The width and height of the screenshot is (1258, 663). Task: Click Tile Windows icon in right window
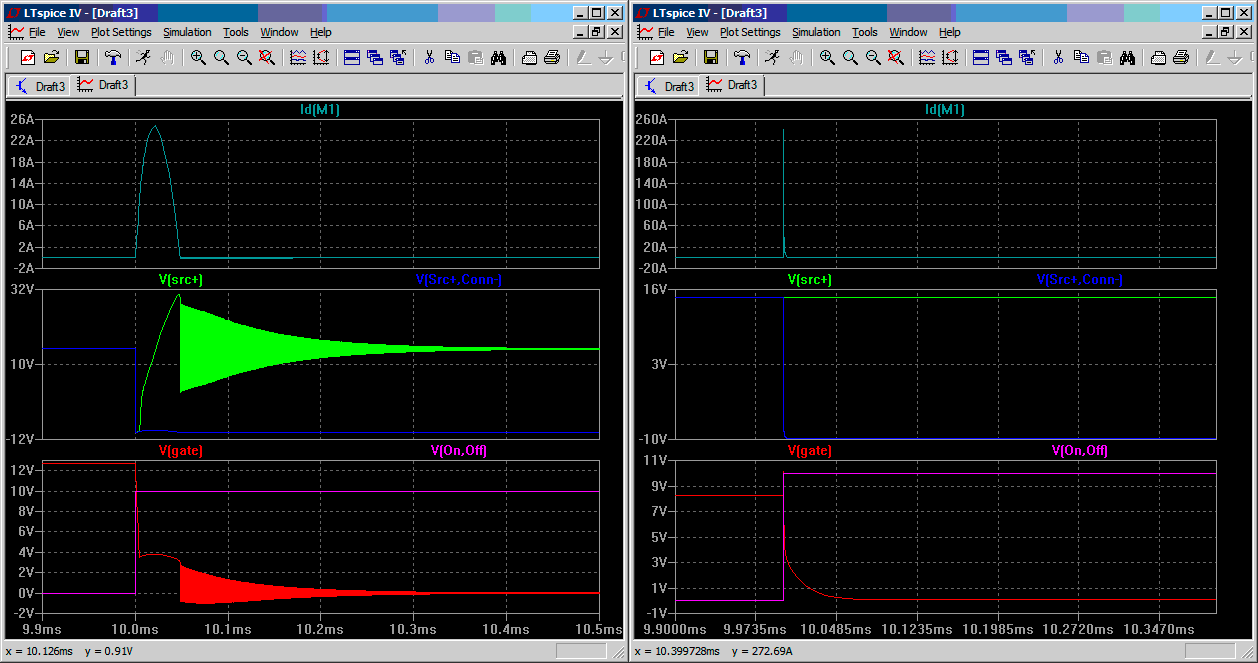coord(981,57)
